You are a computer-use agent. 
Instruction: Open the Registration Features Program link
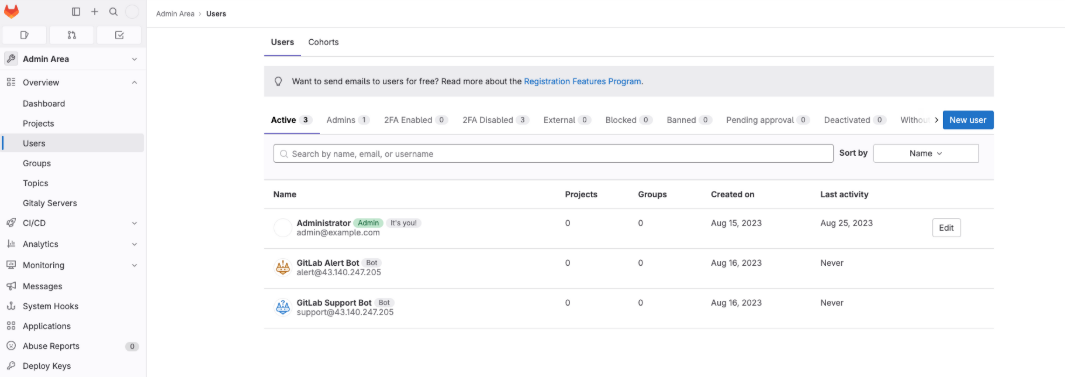tap(582, 81)
